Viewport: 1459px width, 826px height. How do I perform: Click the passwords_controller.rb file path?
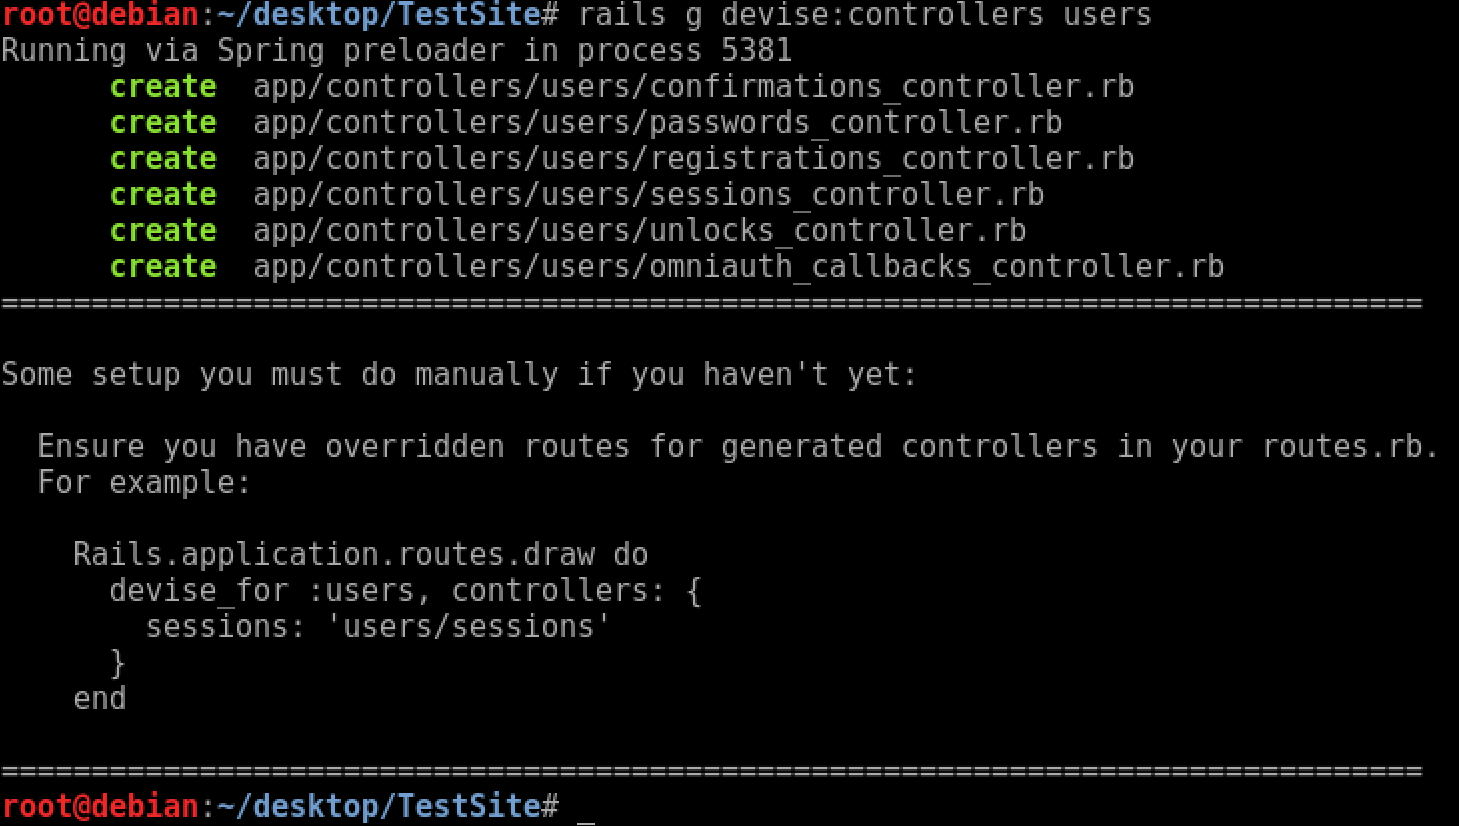657,123
